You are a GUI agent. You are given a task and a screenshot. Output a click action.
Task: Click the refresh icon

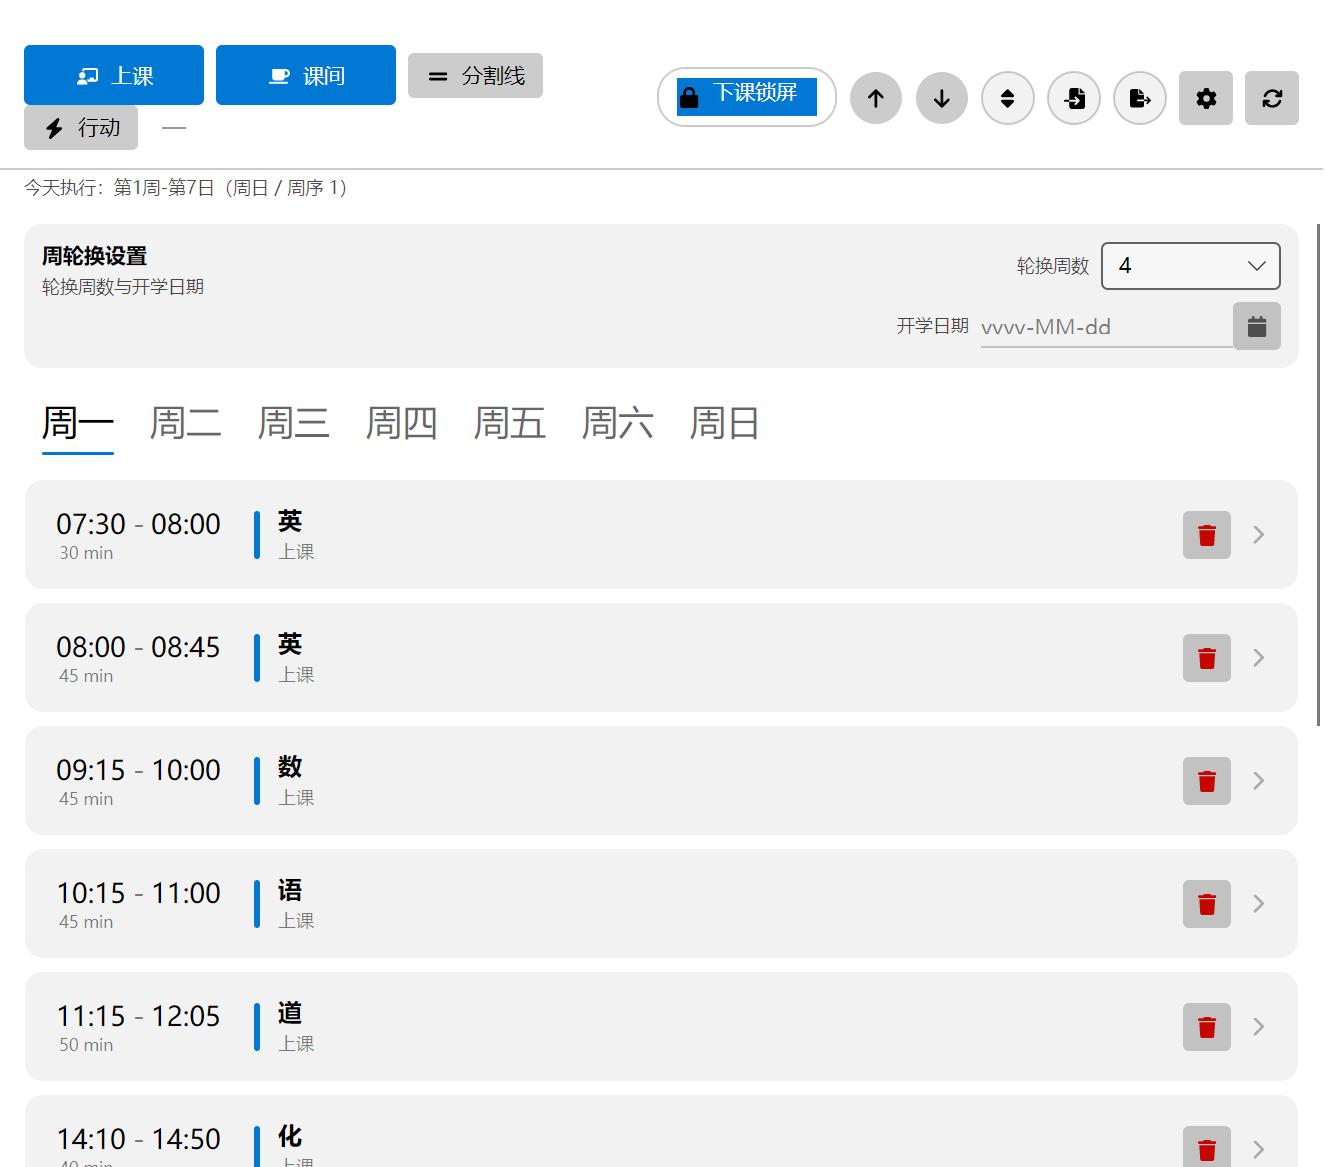1272,98
